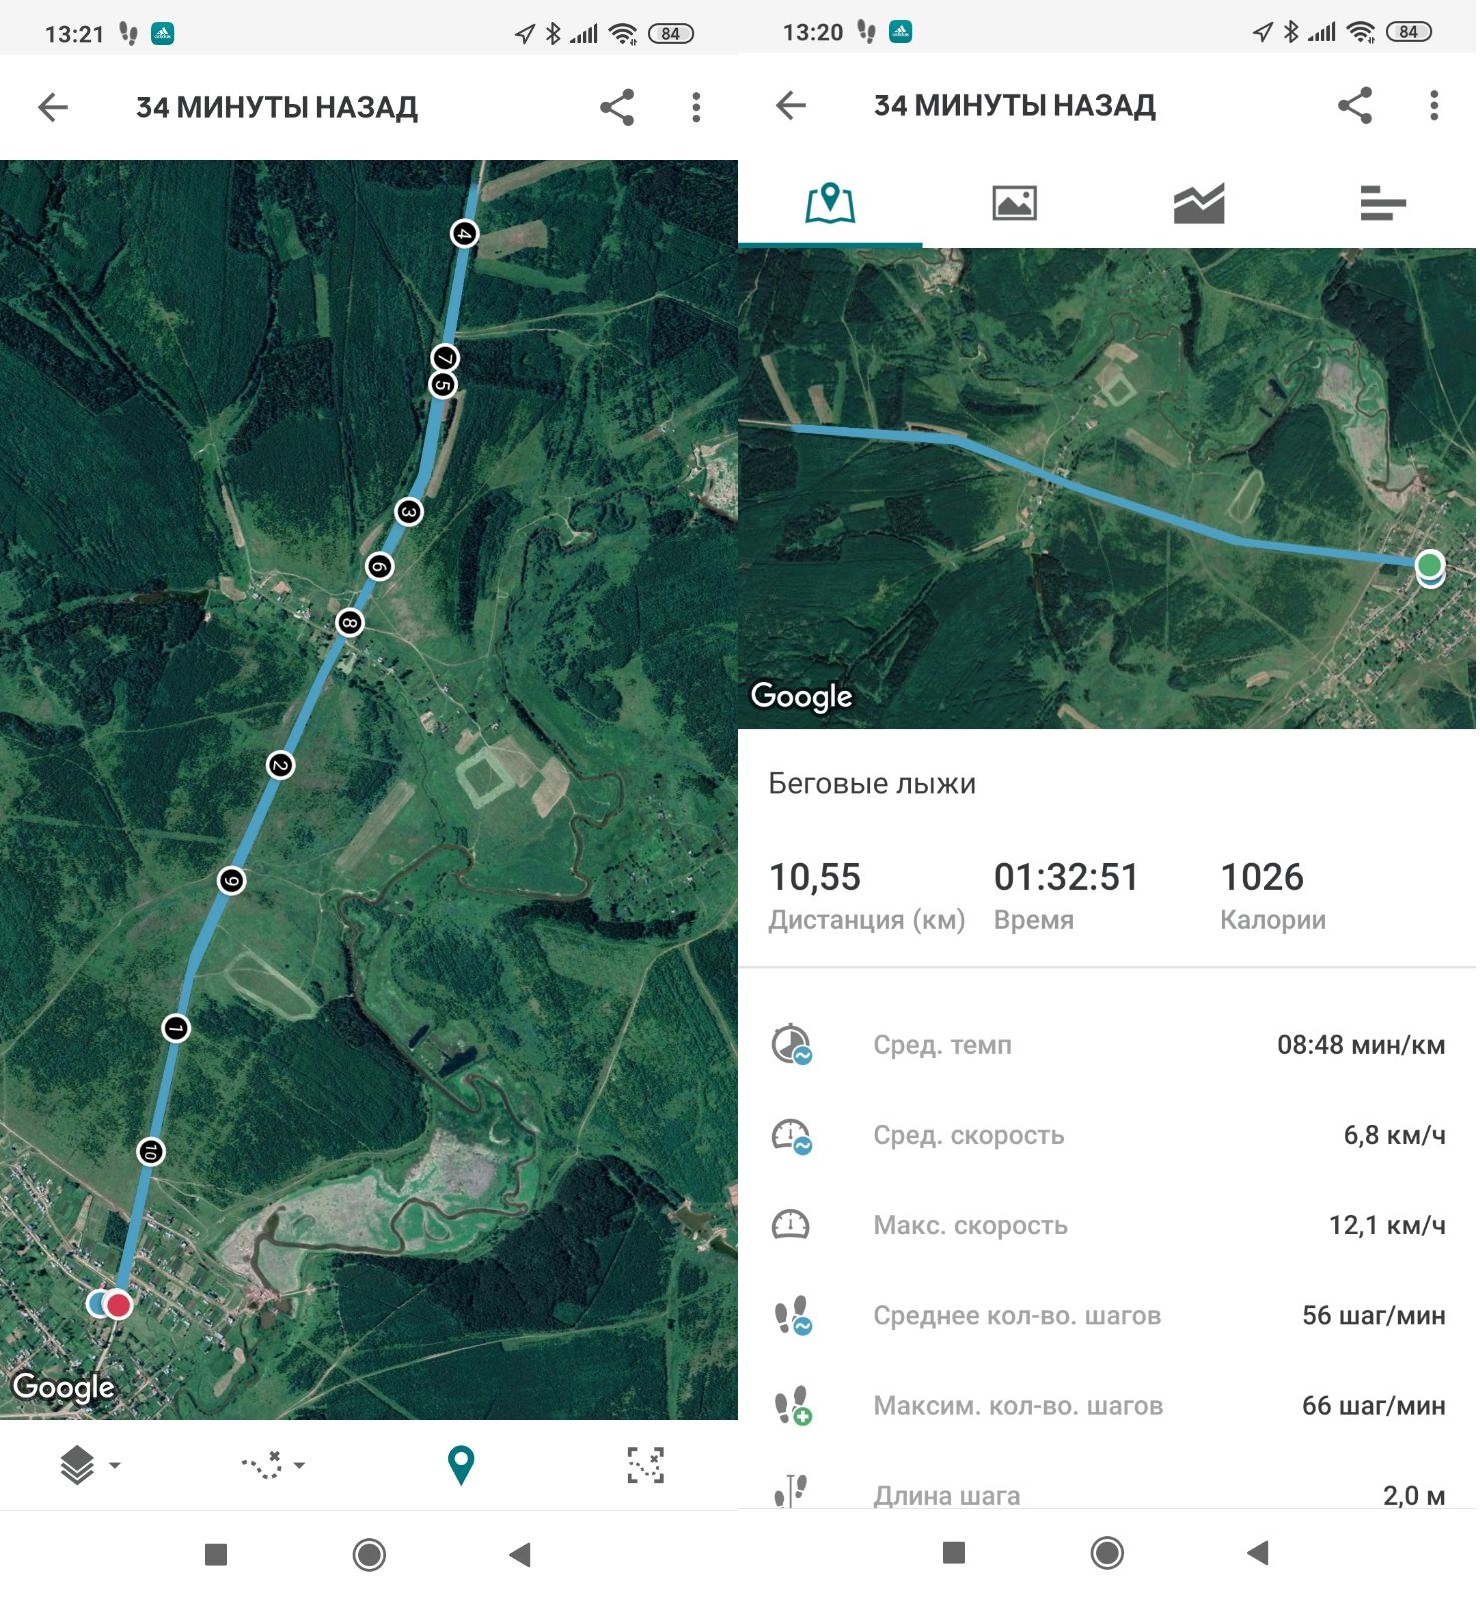Open the three-dot menu on the right screen
The height and width of the screenshot is (1598, 1480).
[x=1436, y=106]
